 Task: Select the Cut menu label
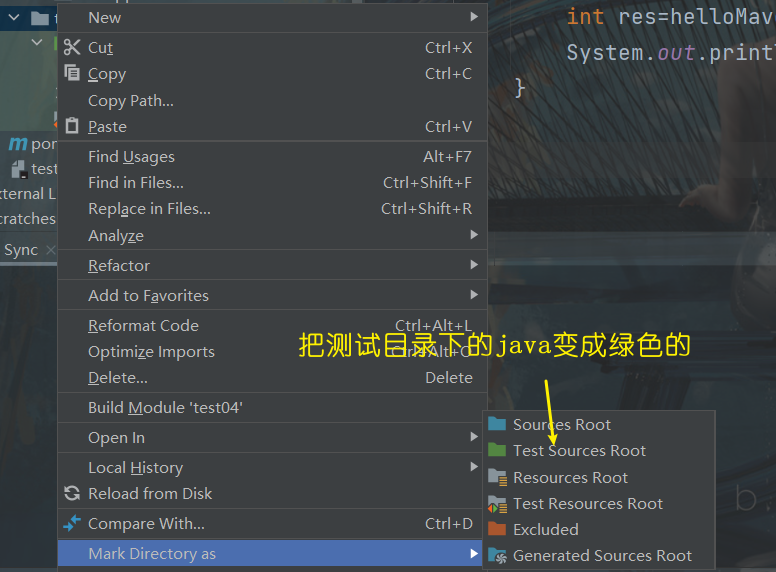[x=100, y=48]
